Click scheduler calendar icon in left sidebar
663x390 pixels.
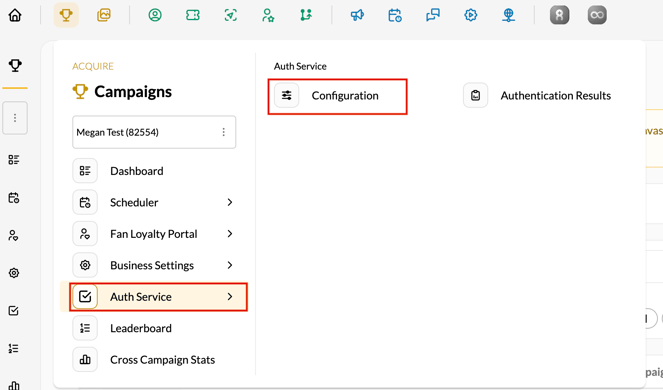coord(14,198)
